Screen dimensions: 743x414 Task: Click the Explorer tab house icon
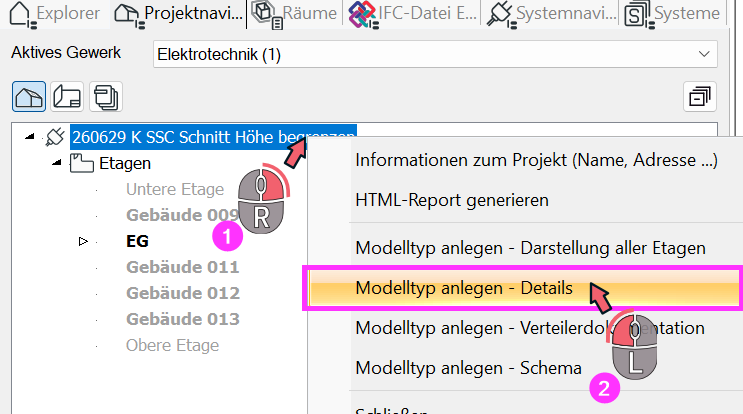tap(21, 14)
